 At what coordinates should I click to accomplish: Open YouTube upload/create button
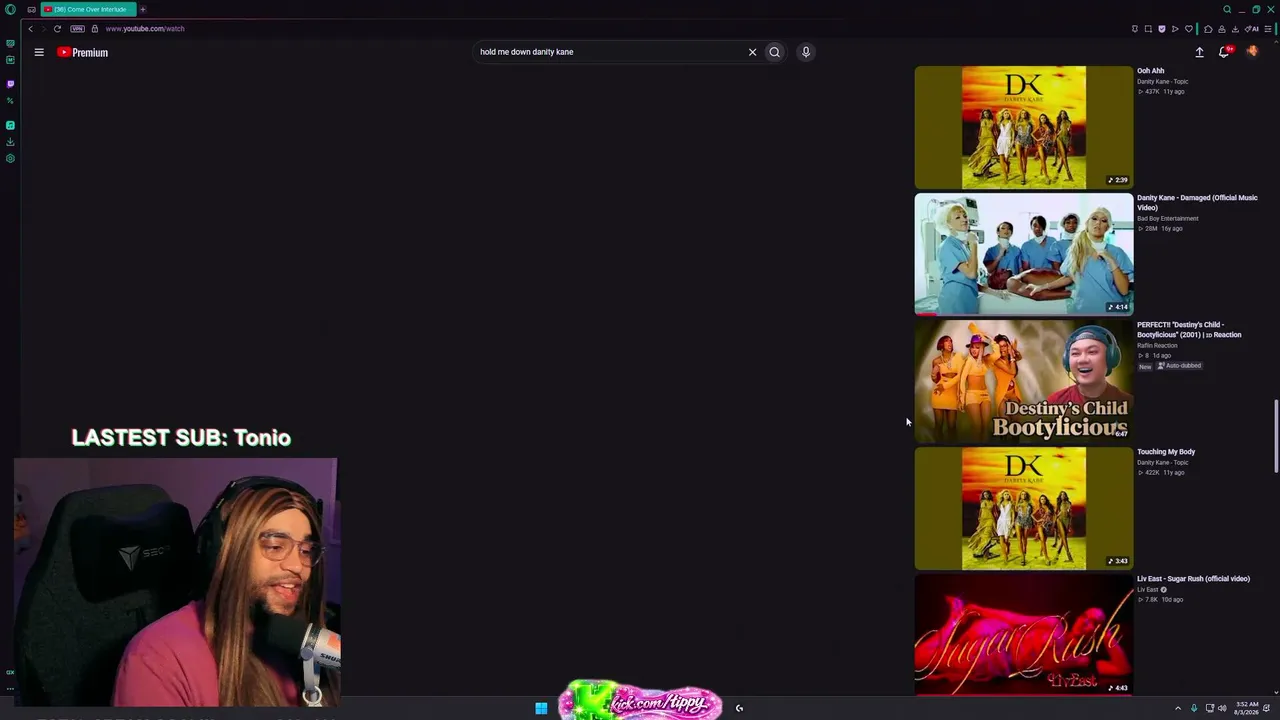[x=1199, y=52]
